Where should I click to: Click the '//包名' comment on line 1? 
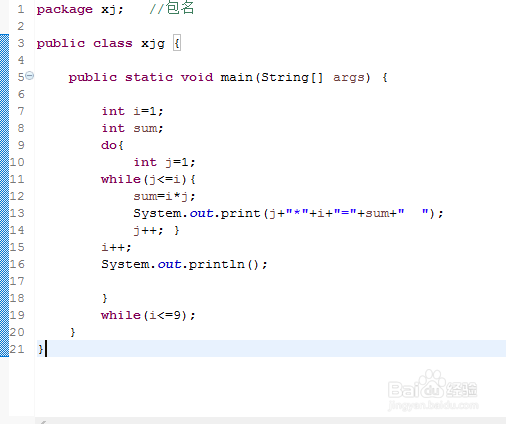pyautogui.click(x=171, y=8)
